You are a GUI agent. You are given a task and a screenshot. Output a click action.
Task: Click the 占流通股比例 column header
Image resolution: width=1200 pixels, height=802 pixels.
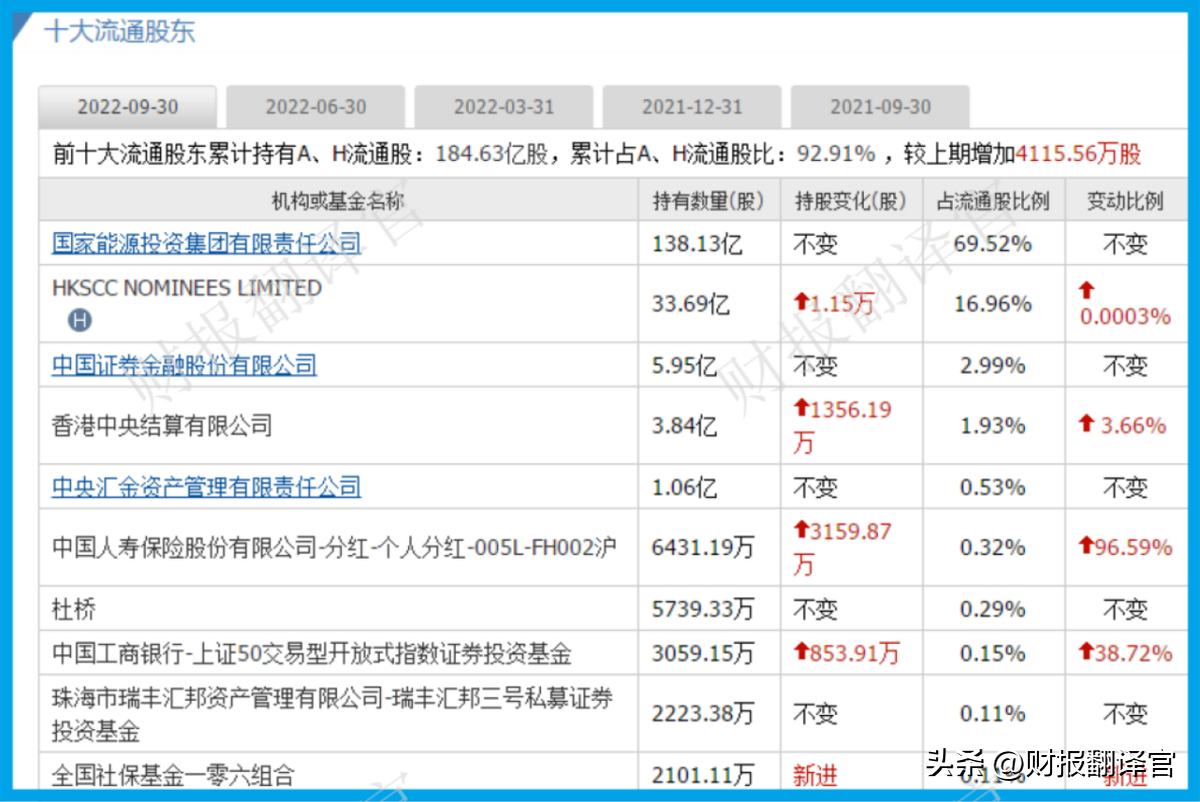(x=993, y=201)
